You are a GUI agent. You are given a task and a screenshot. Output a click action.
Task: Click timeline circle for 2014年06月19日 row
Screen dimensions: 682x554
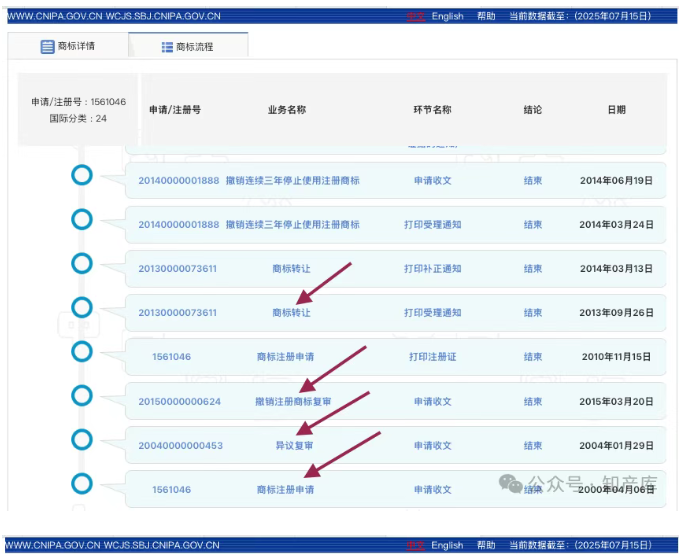[82, 176]
